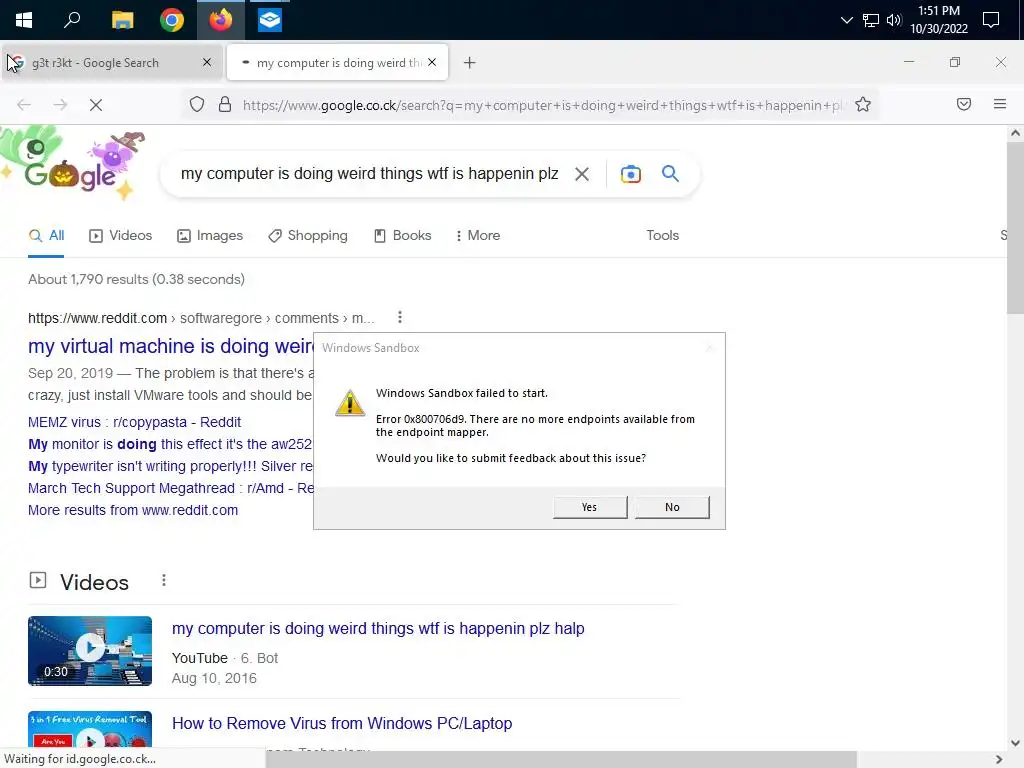Stop loading the current page
The image size is (1024, 768).
pyautogui.click(x=95, y=104)
